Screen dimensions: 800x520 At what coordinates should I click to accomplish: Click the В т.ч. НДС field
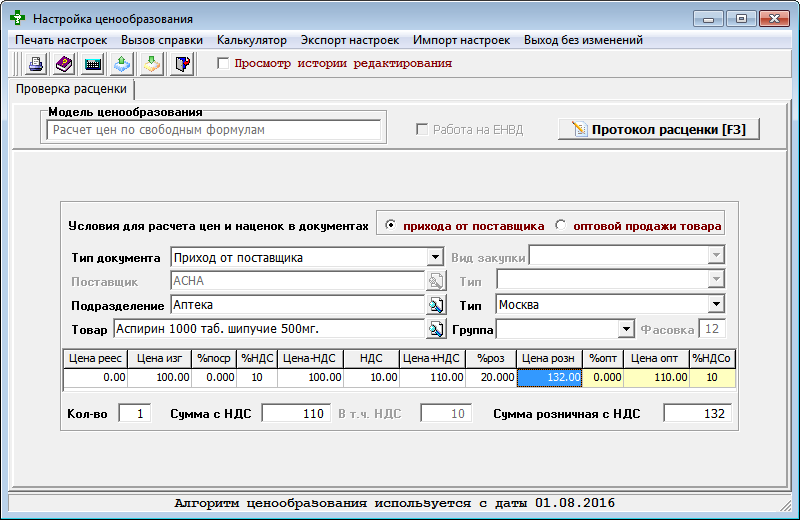coord(446,413)
